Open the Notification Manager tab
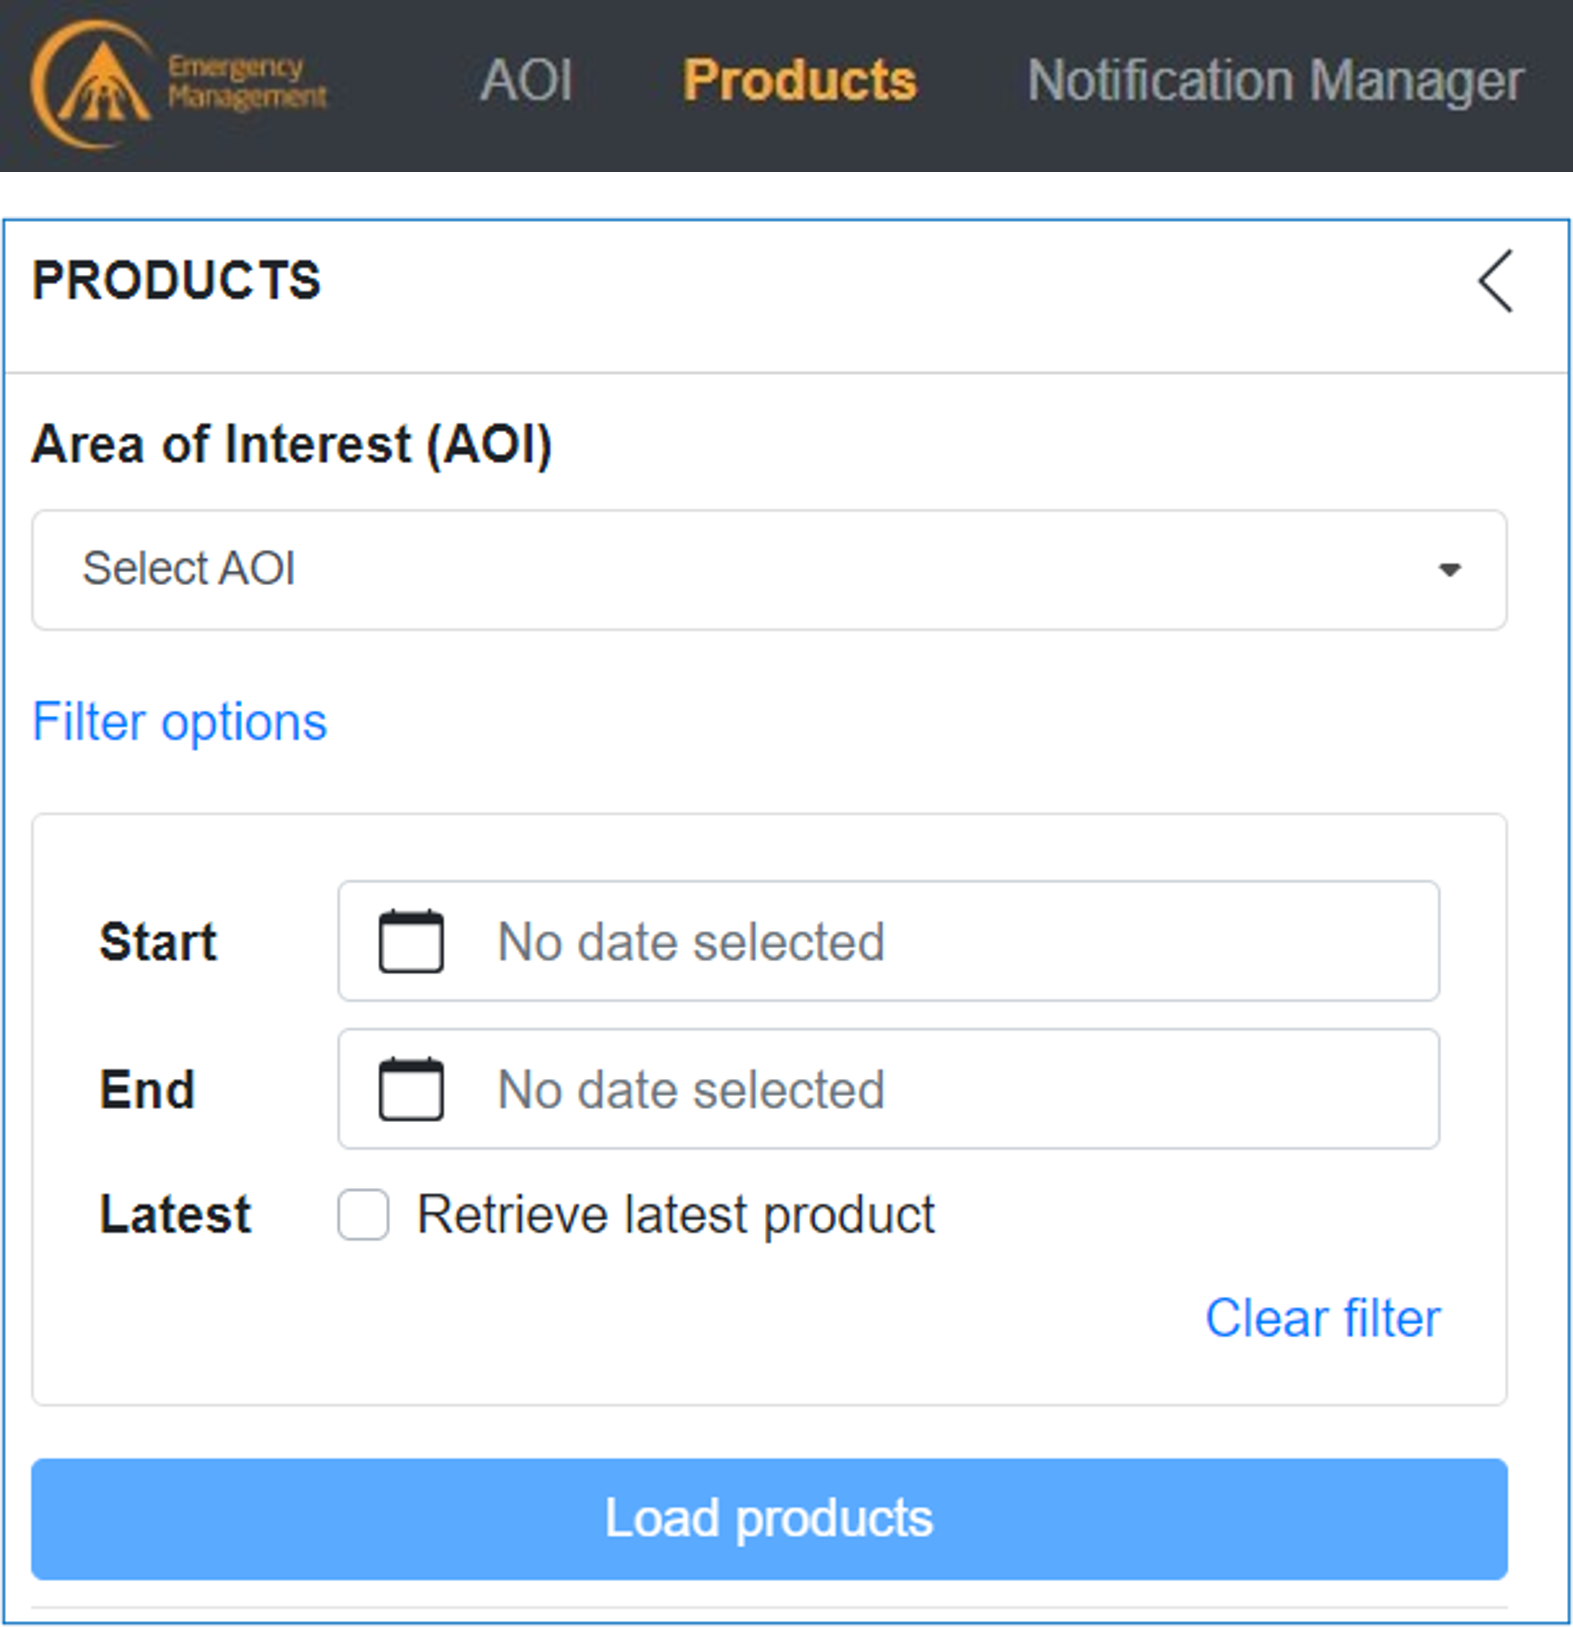 1275,80
